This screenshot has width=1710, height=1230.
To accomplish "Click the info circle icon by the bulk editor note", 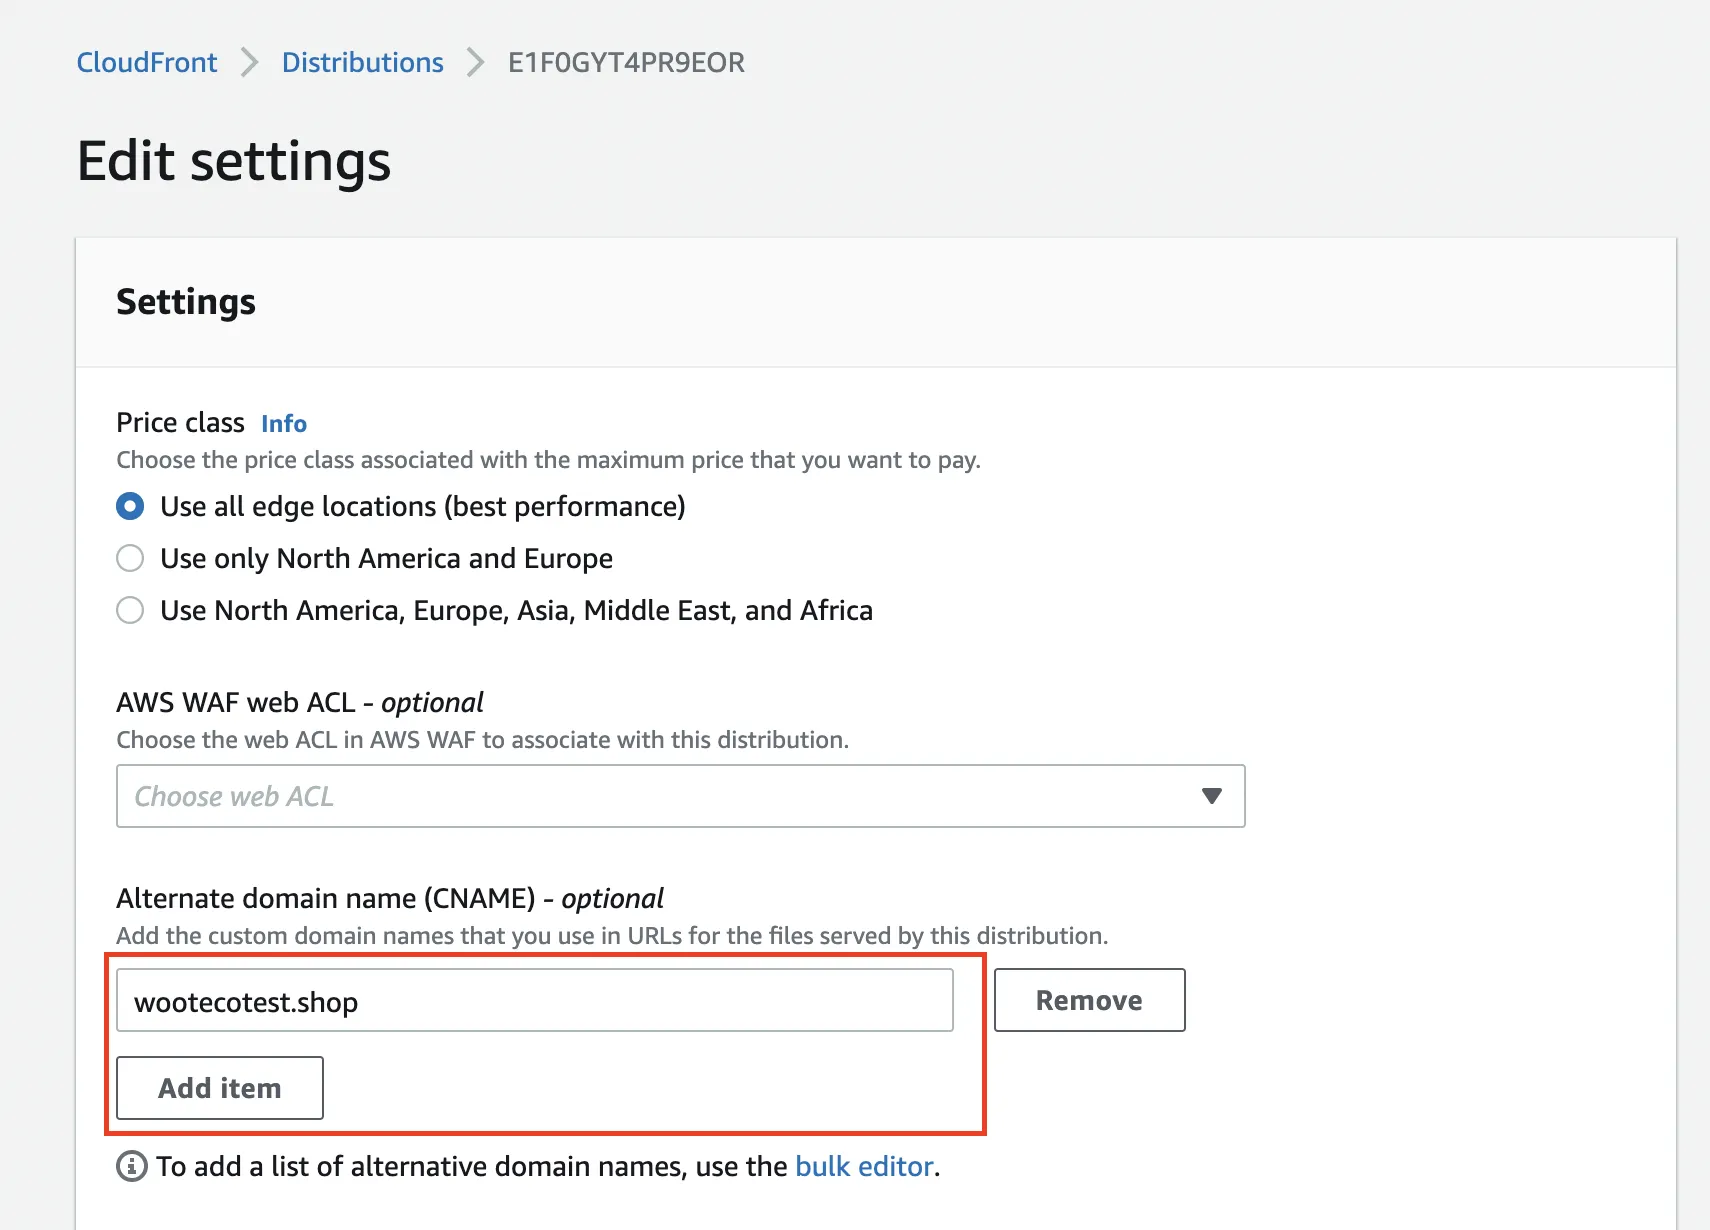I will click(x=132, y=1166).
